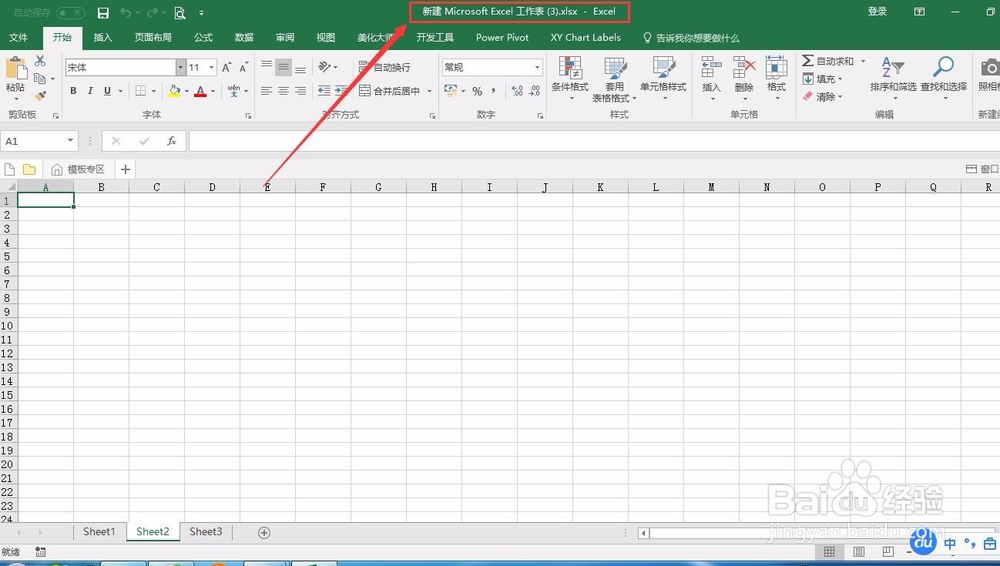Open Print Preview from quick access toolbar
Screen dimensions: 1000x566
(180, 13)
